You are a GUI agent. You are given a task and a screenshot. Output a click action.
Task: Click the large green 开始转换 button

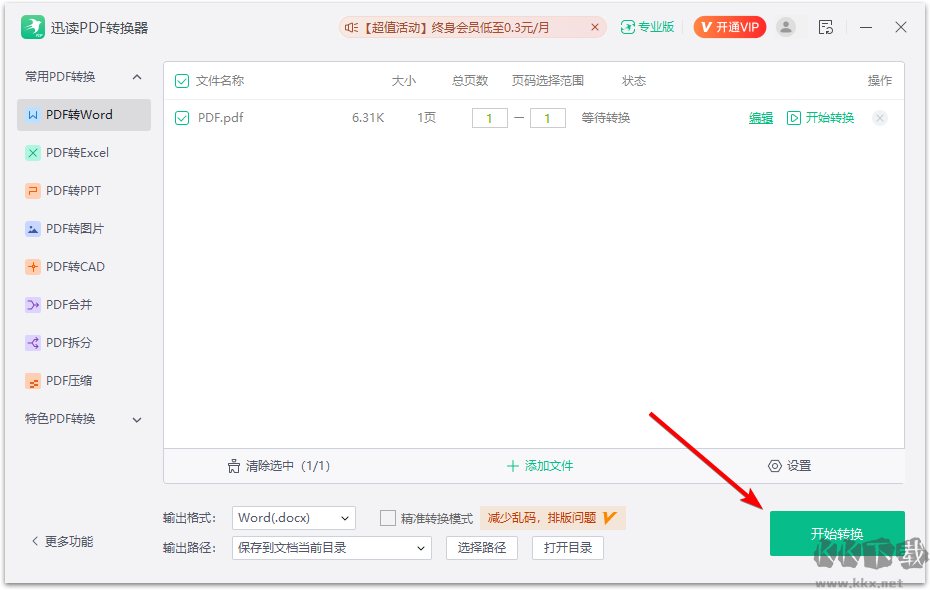pyautogui.click(x=837, y=533)
